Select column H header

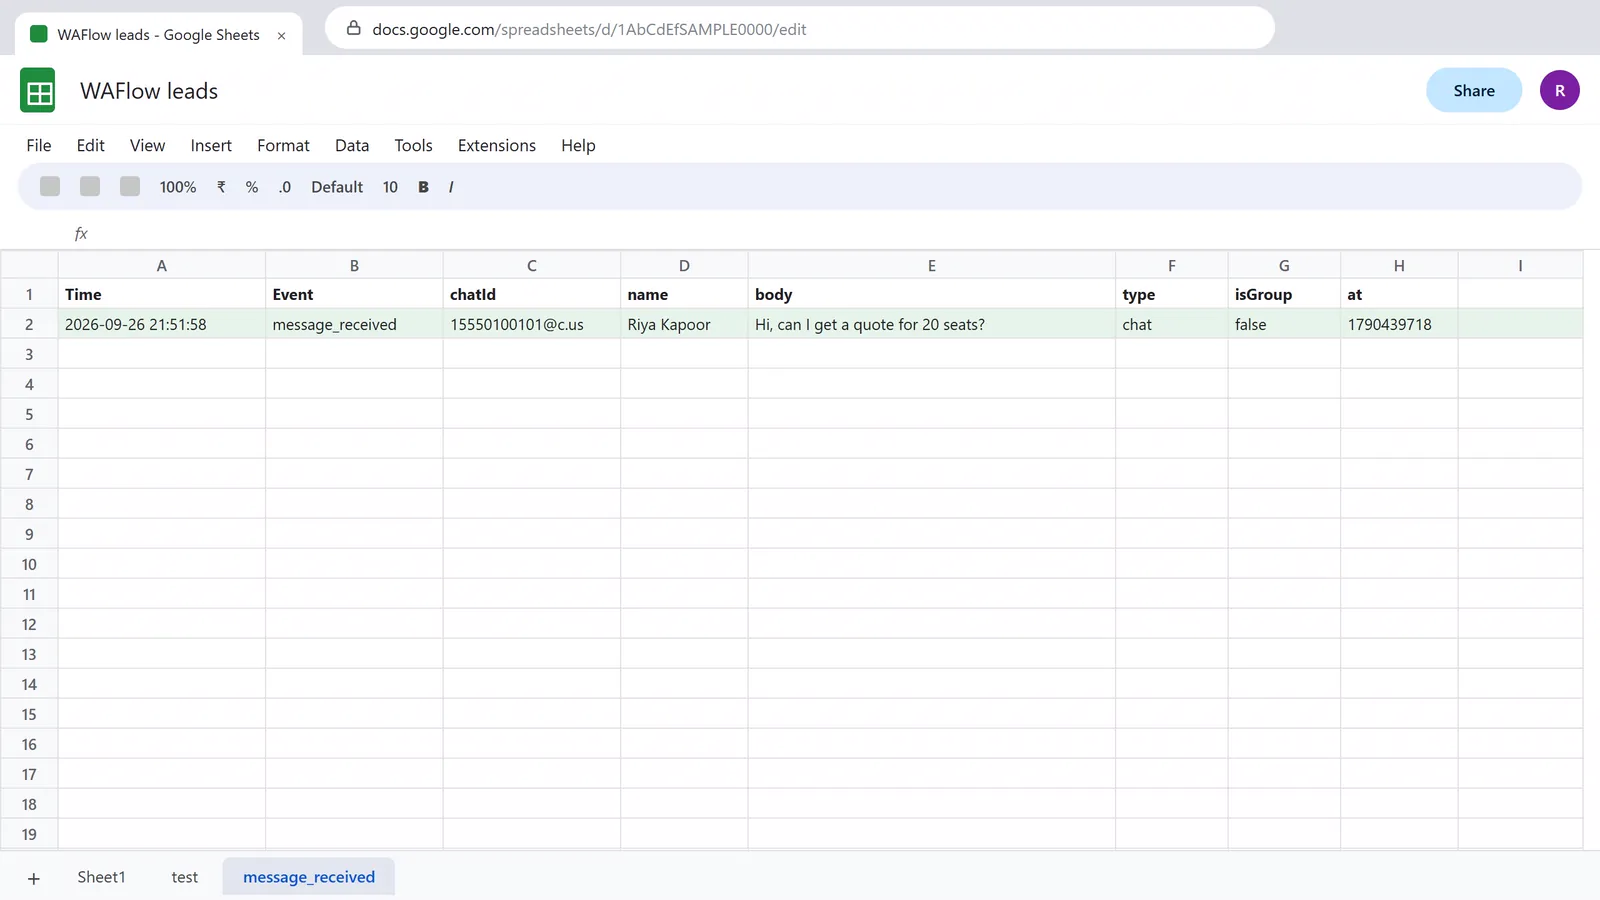[1399, 265]
